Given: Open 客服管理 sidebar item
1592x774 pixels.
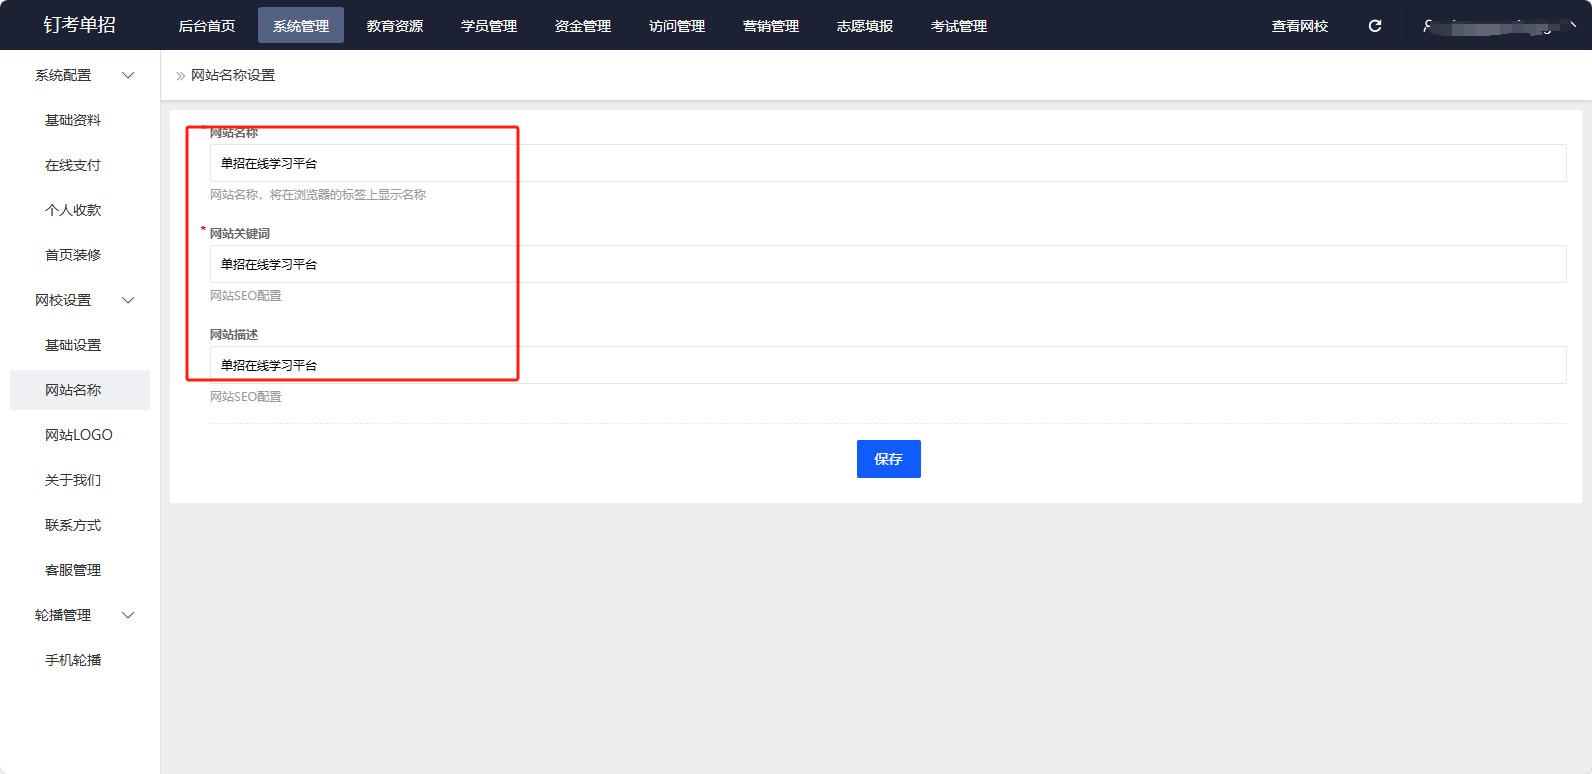Looking at the screenshot, I should (73, 570).
